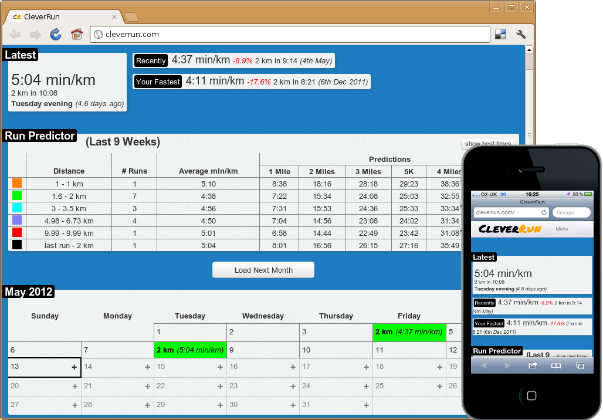Add a run on May 30 with plus
Image resolution: width=603 pixels, height=420 pixels.
293,405
